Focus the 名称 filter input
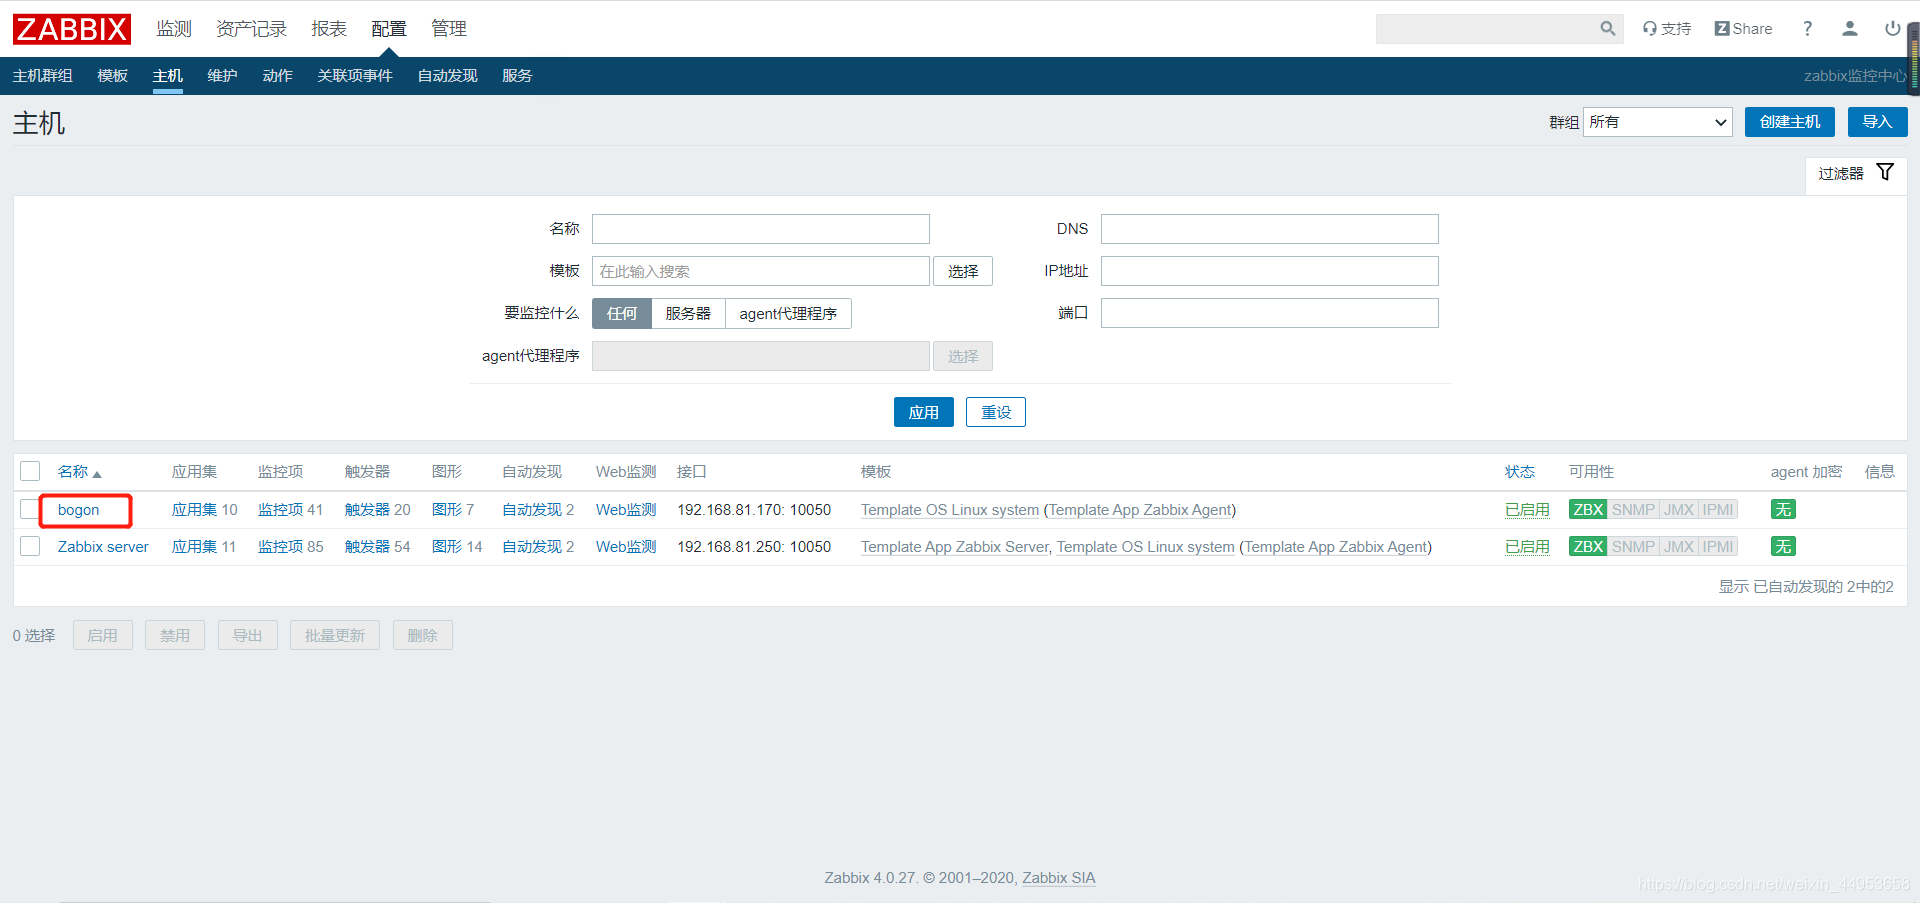Screen dimensions: 1920x903 pyautogui.click(x=761, y=229)
